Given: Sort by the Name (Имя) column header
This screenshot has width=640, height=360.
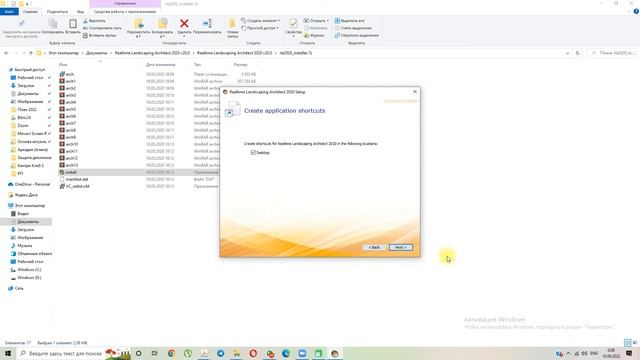Looking at the screenshot, I should [x=63, y=64].
